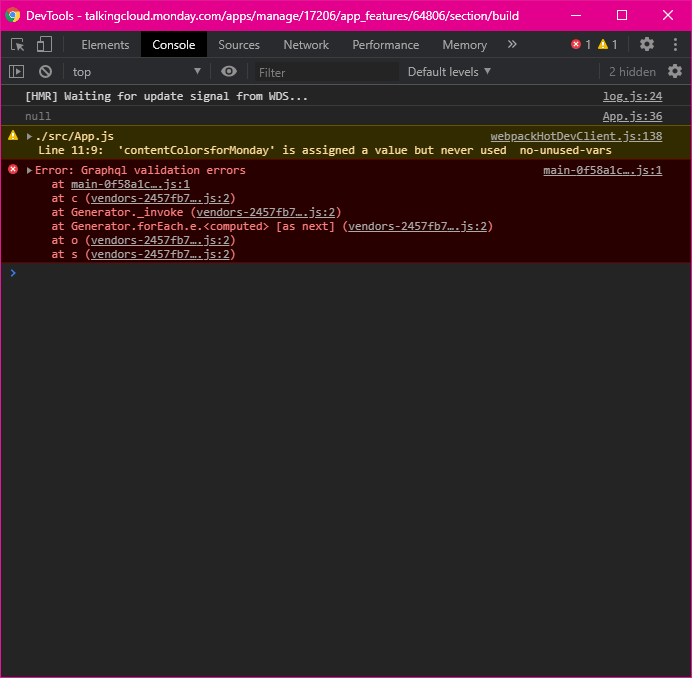Open the log.js:24 source link
The height and width of the screenshot is (678, 692).
pos(632,96)
